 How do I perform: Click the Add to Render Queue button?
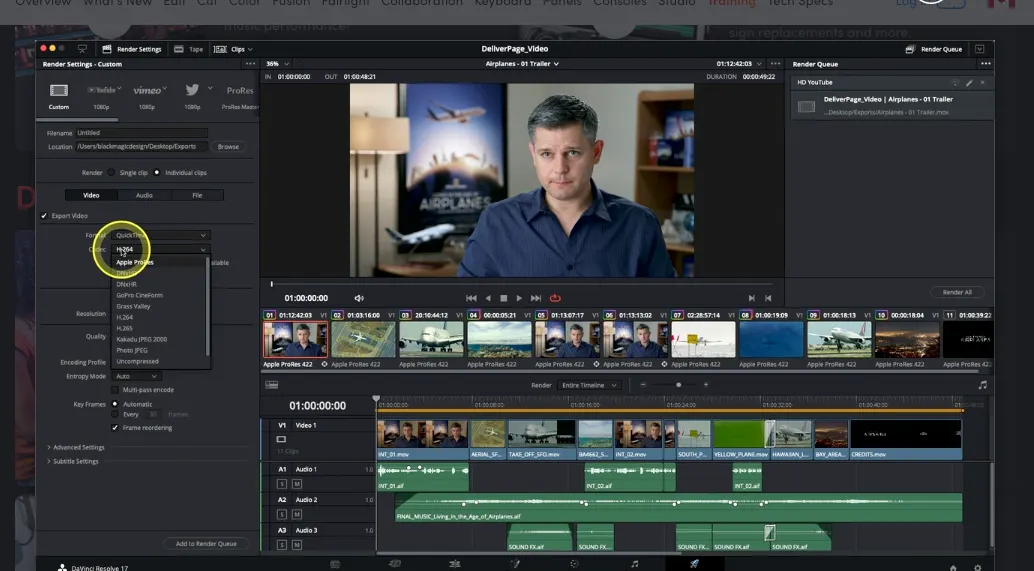click(x=206, y=544)
